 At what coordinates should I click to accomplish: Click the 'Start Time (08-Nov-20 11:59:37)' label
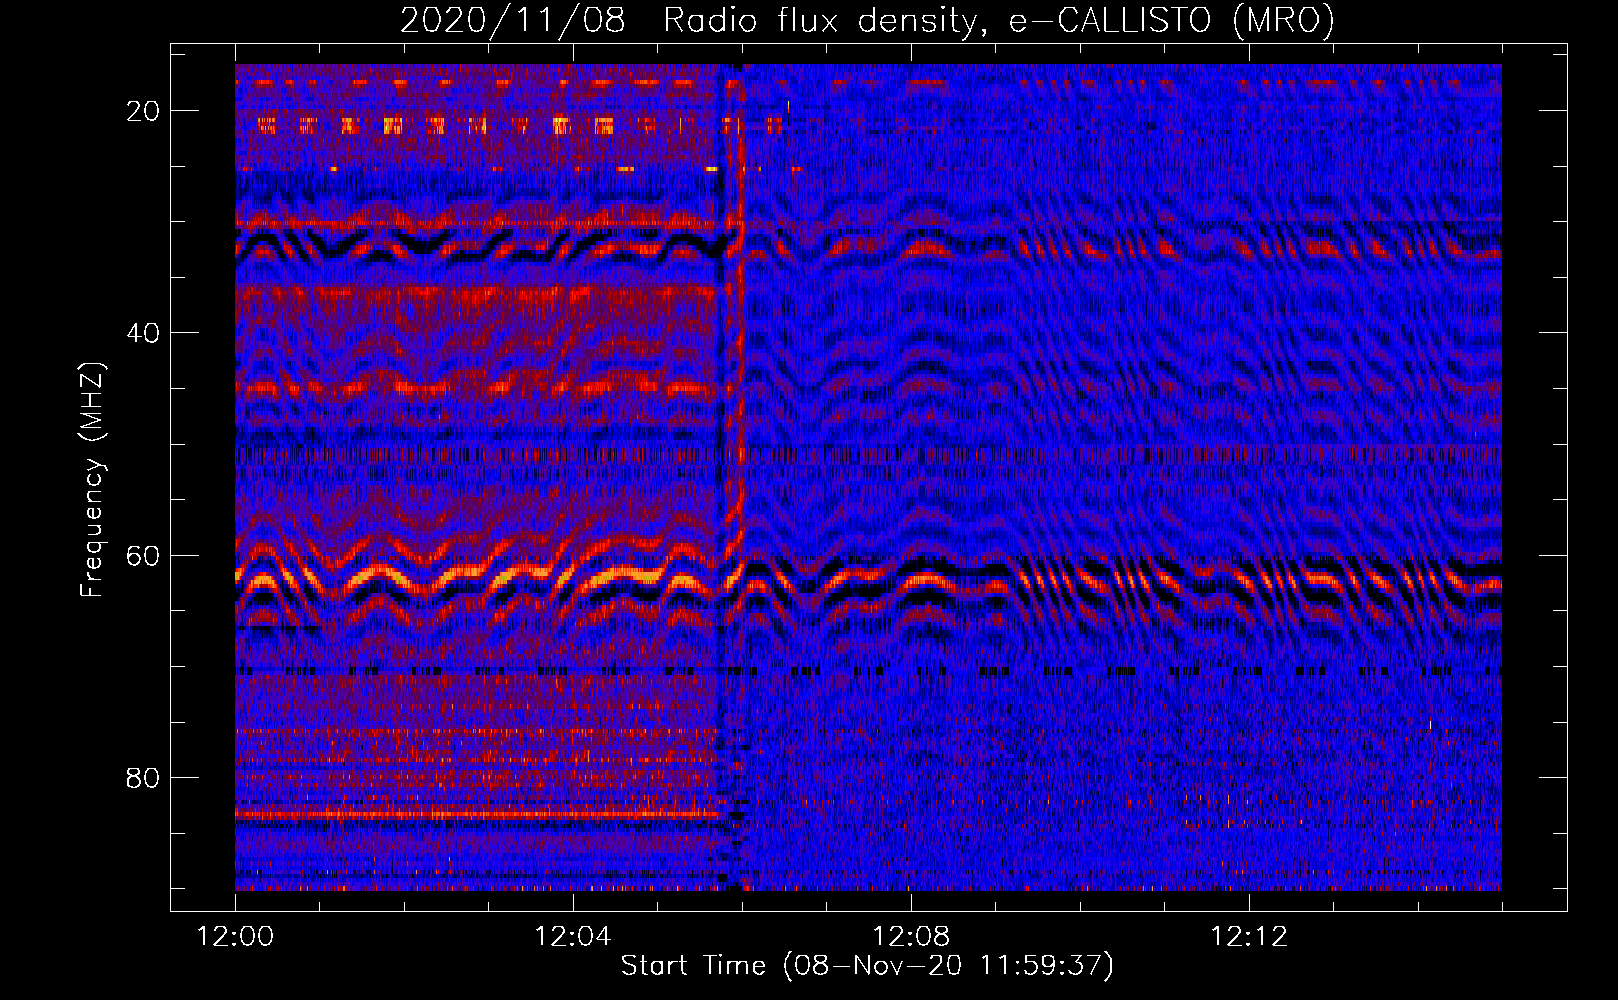pyautogui.click(x=867, y=966)
